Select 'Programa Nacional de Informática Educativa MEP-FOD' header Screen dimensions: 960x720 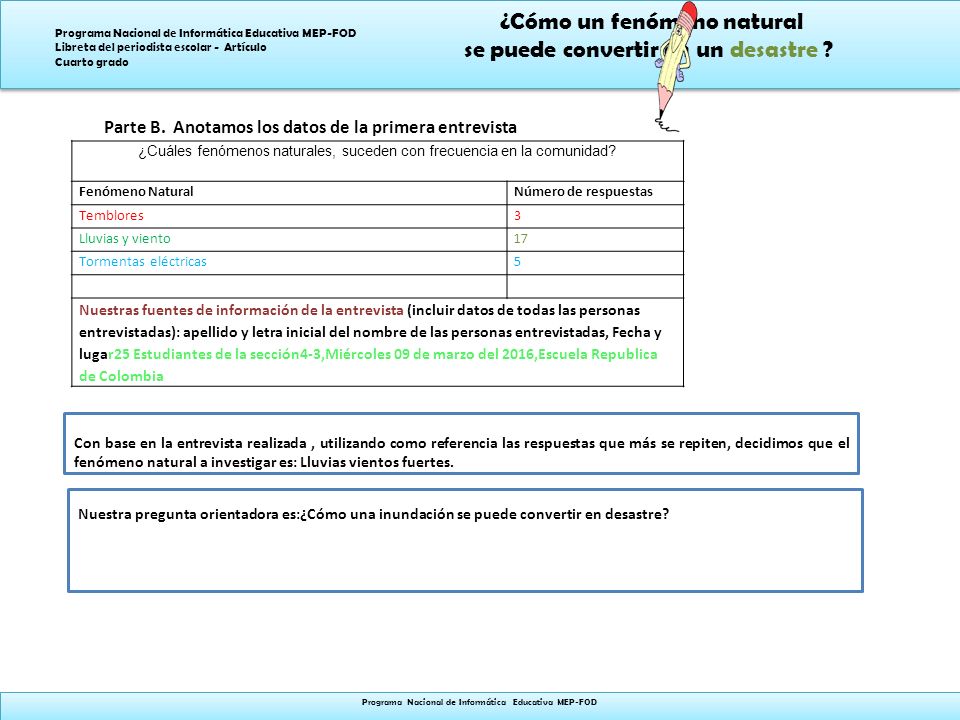point(206,33)
